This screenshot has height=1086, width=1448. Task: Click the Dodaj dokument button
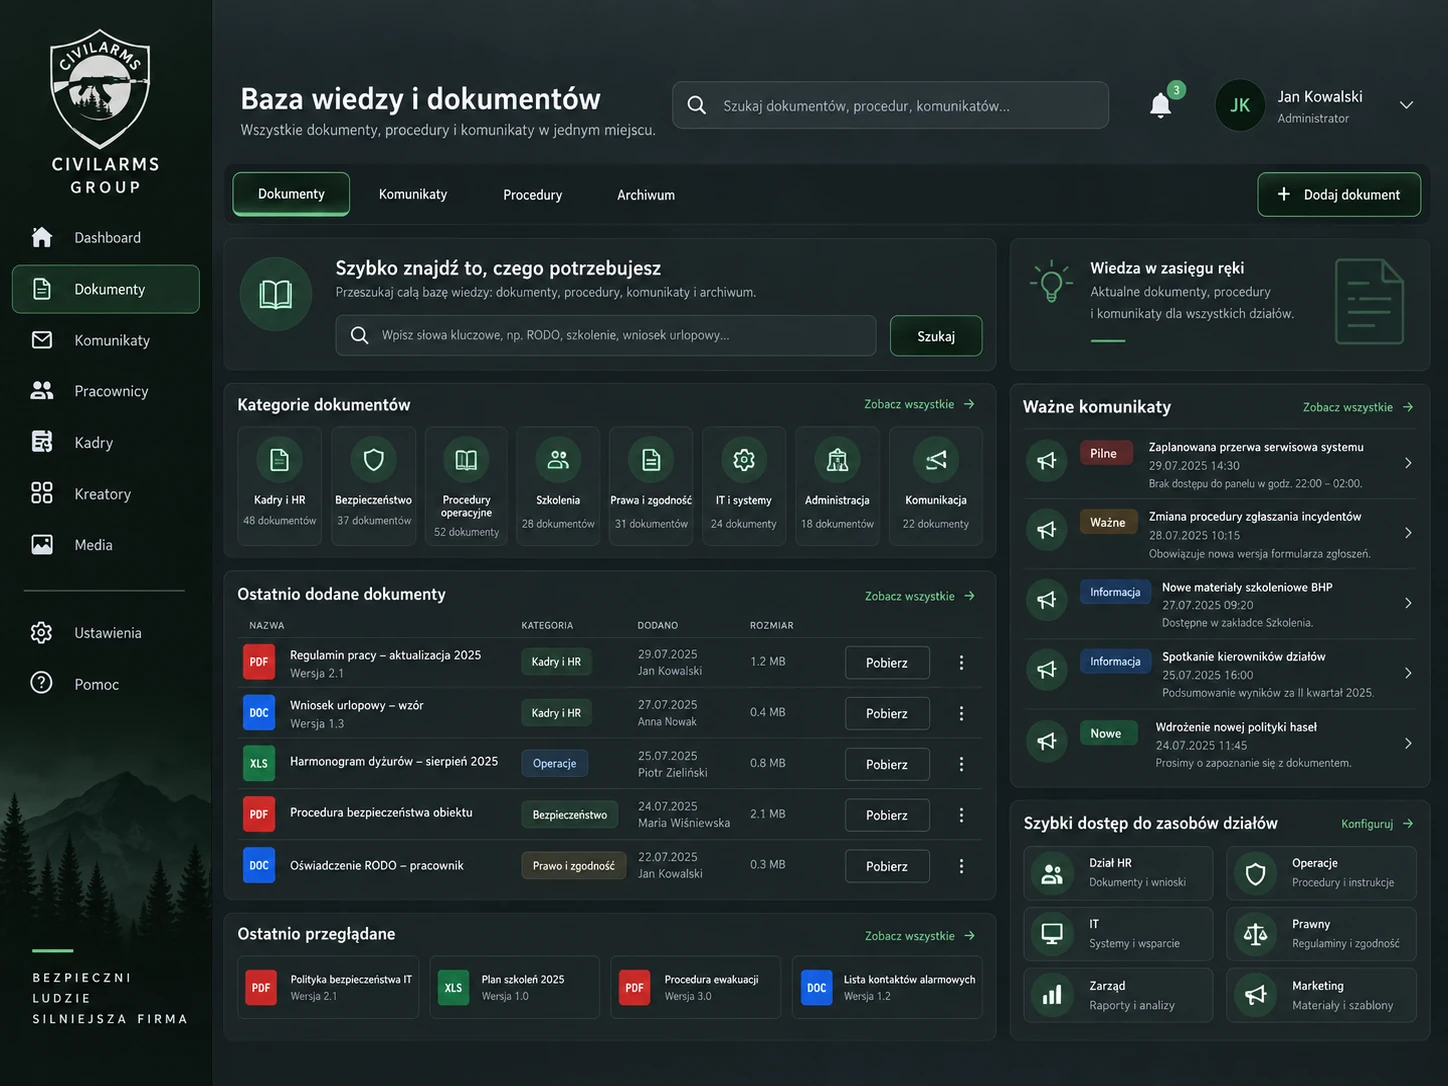(1339, 194)
